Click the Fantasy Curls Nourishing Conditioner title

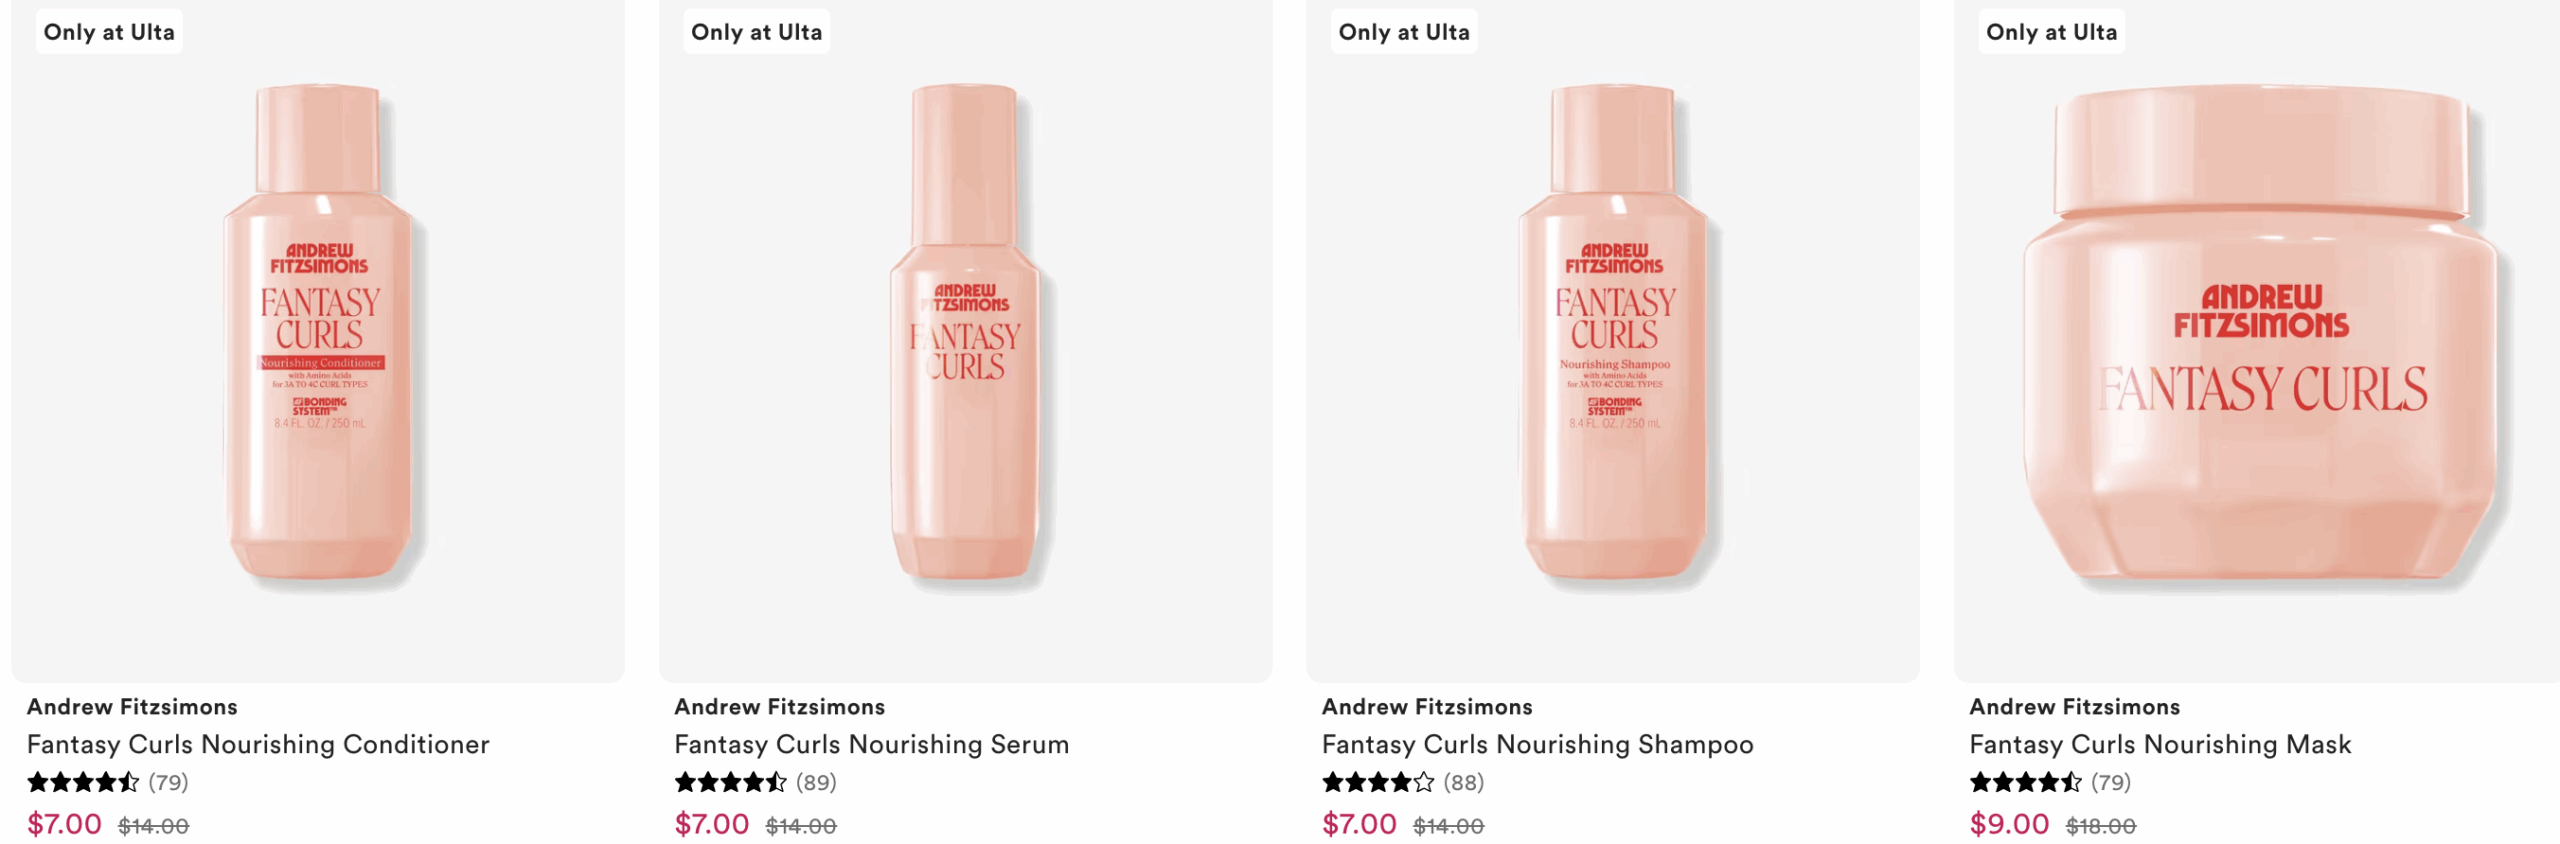[x=258, y=744]
